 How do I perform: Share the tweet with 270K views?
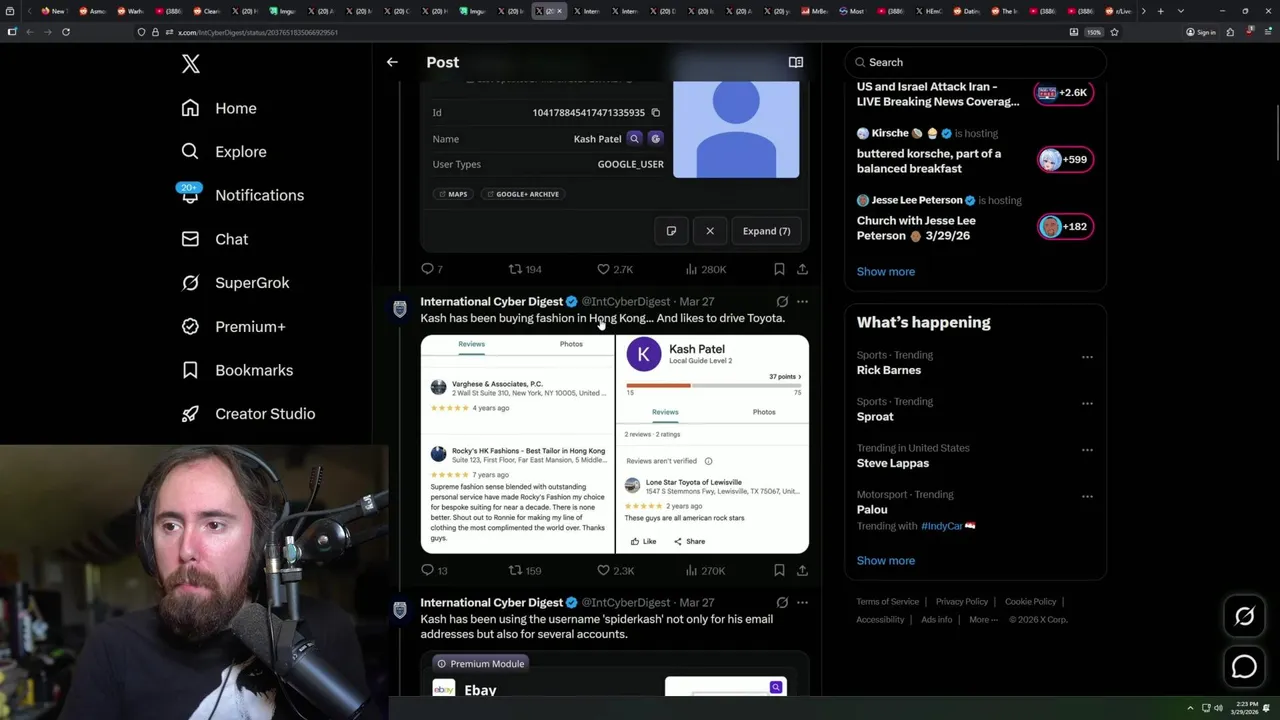[x=802, y=570]
